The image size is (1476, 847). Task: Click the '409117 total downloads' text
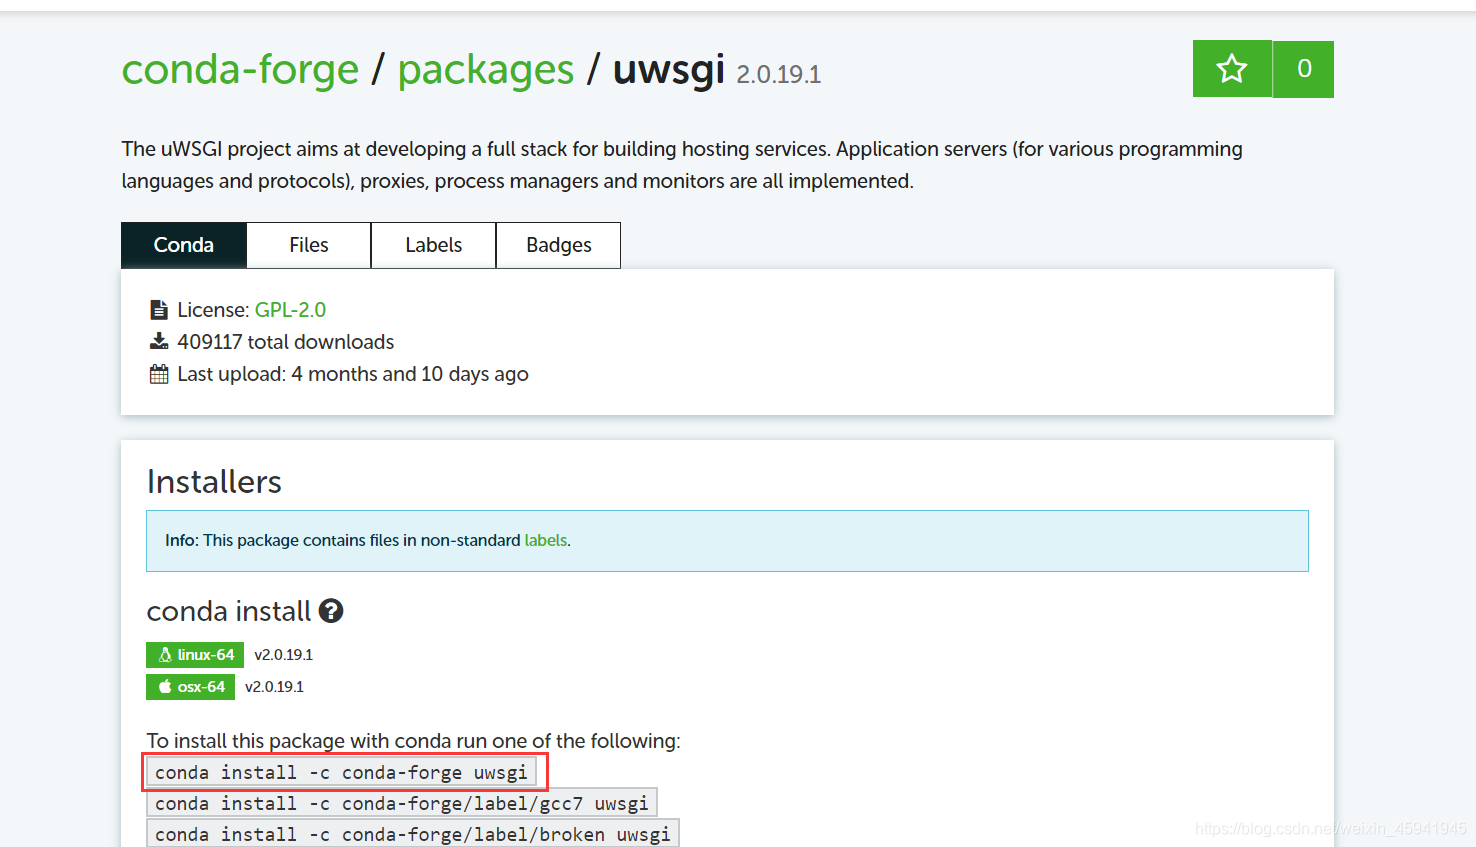click(286, 342)
